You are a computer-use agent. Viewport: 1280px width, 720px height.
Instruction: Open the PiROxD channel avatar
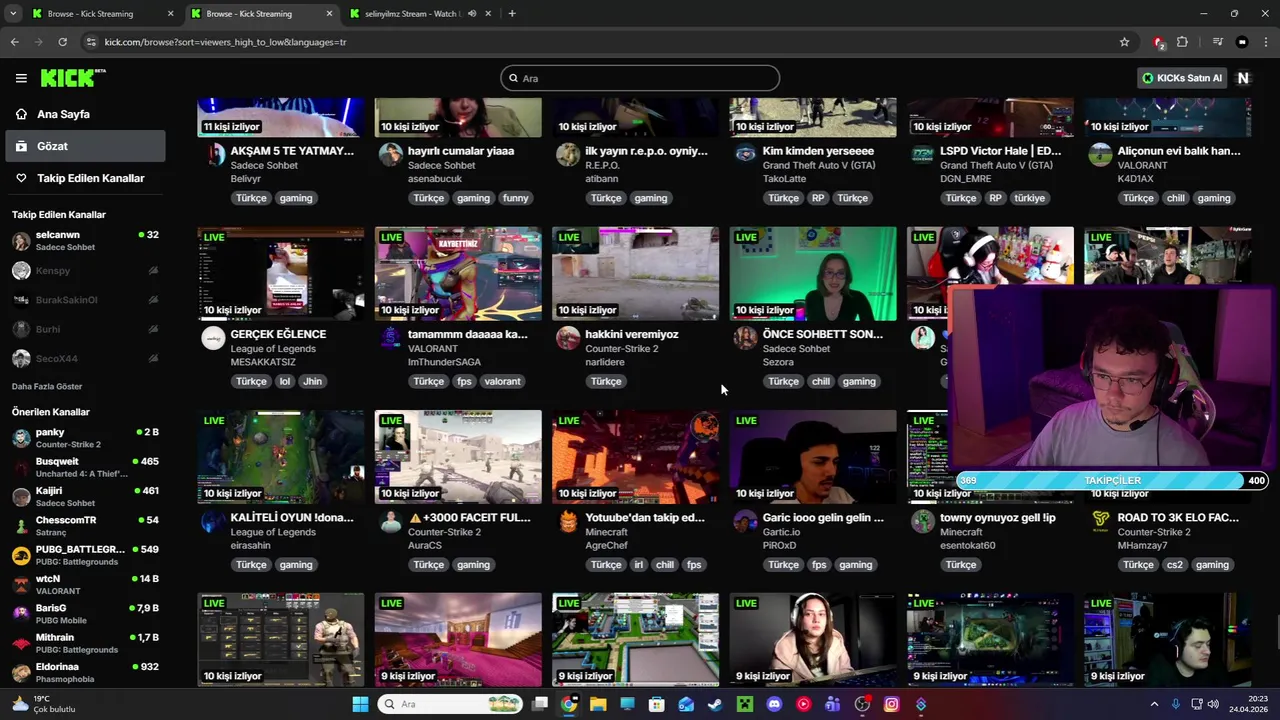pyautogui.click(x=745, y=521)
